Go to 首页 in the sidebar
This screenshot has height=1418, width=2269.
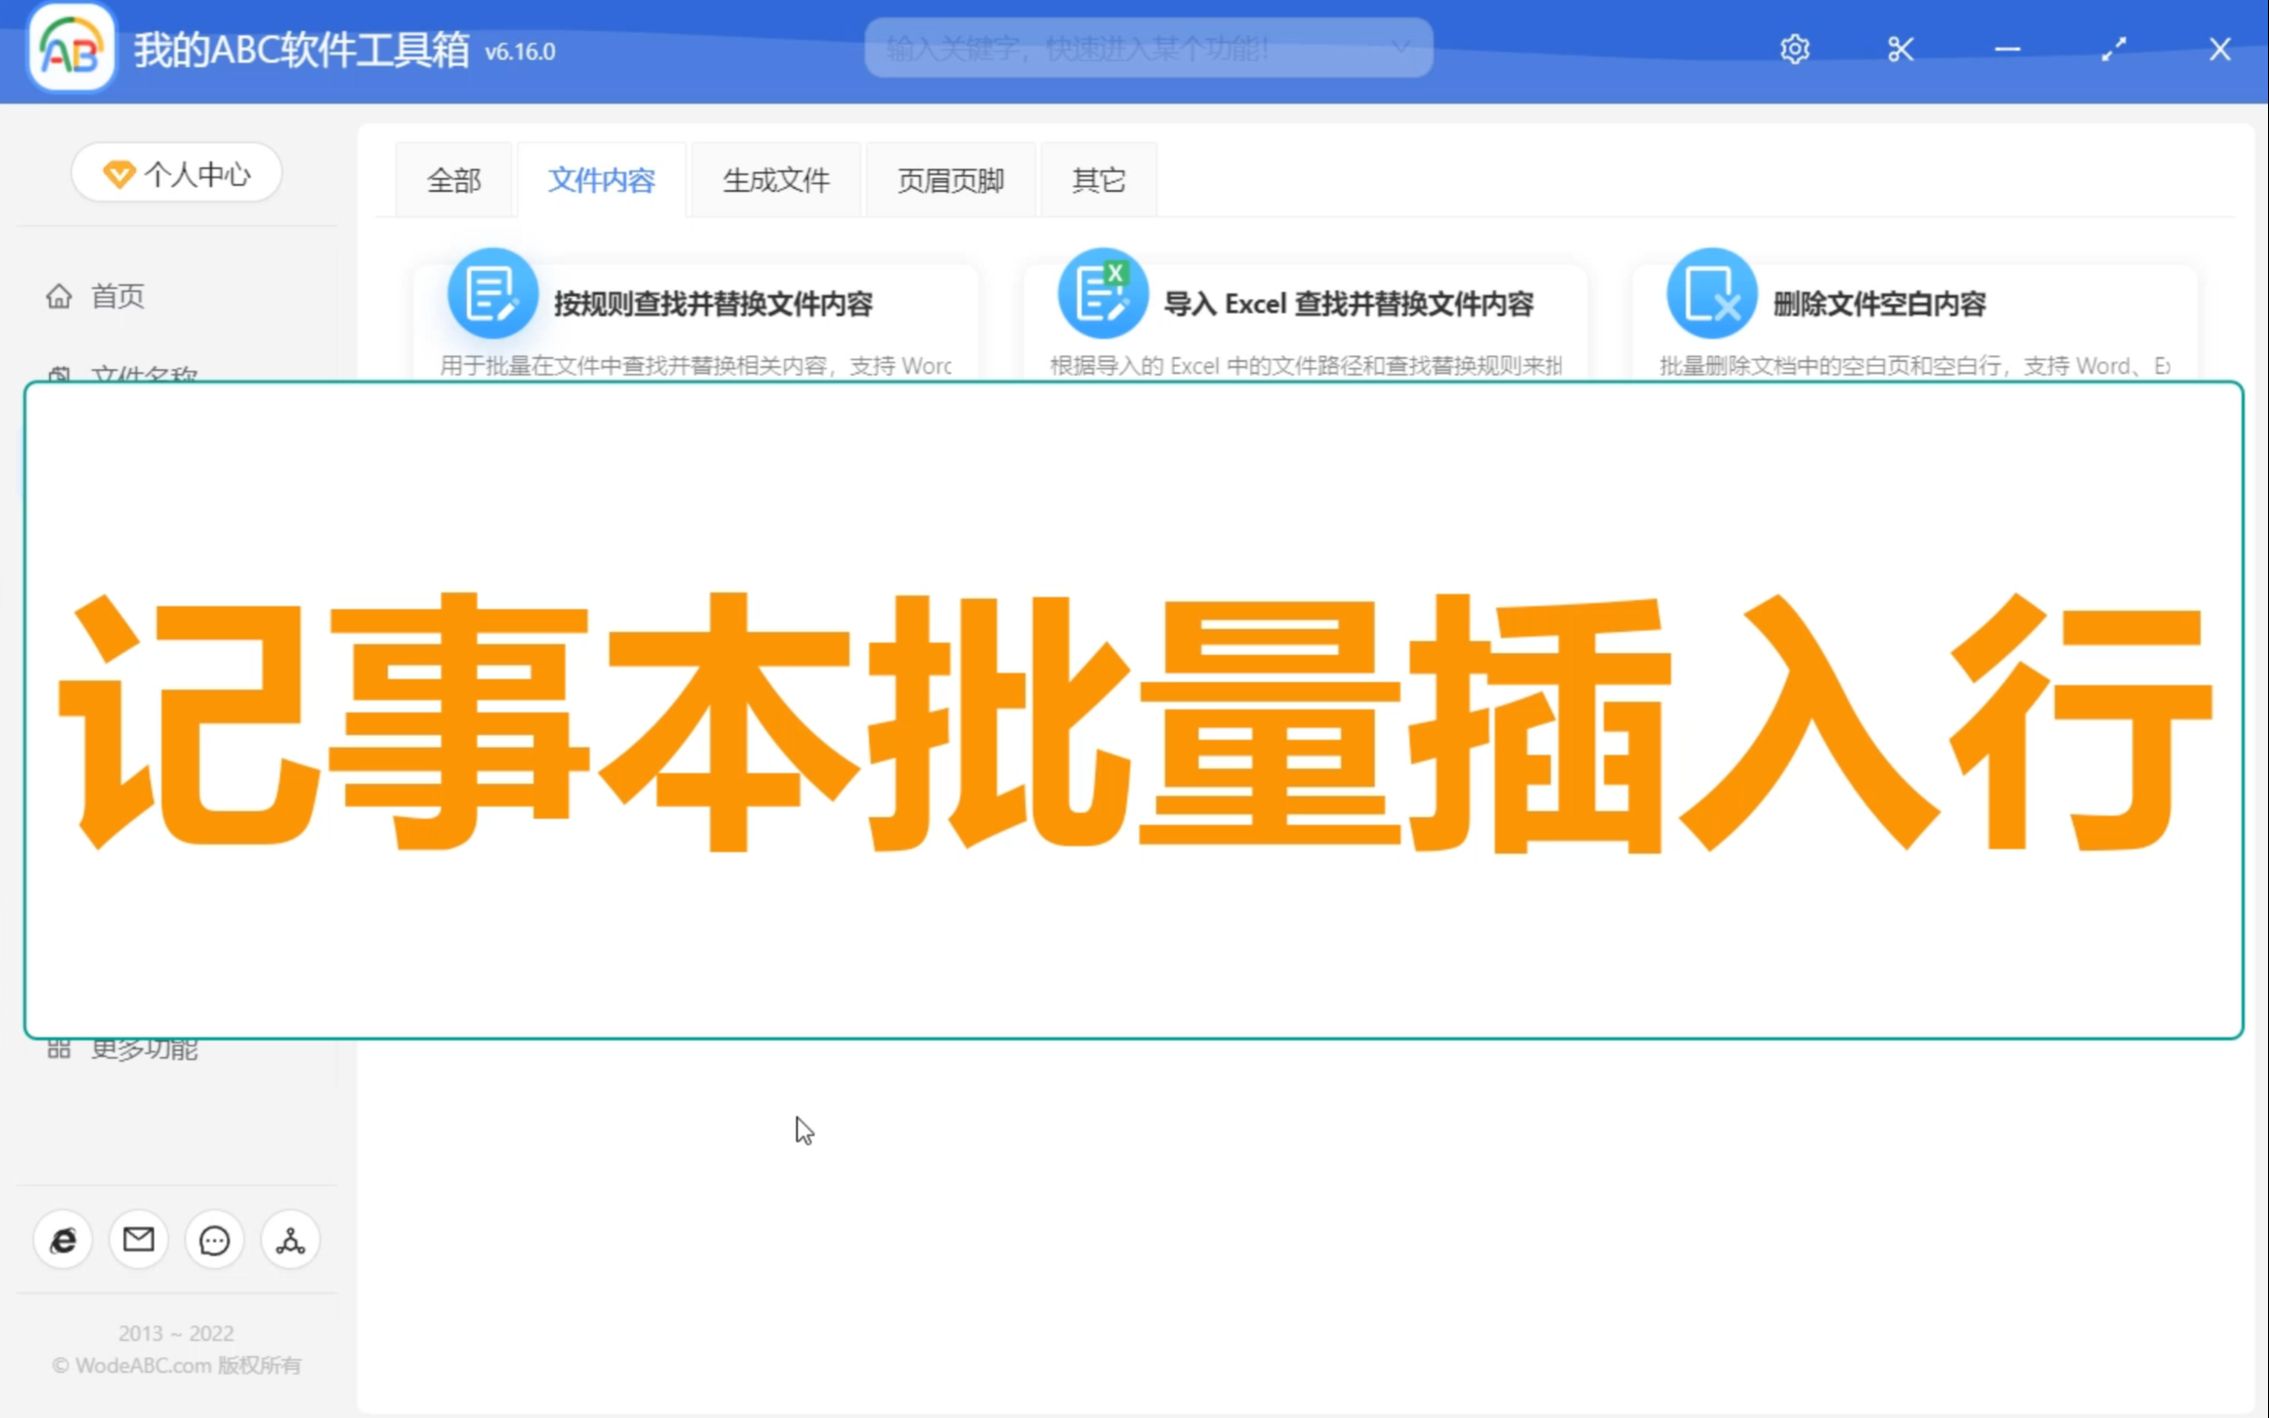117,296
